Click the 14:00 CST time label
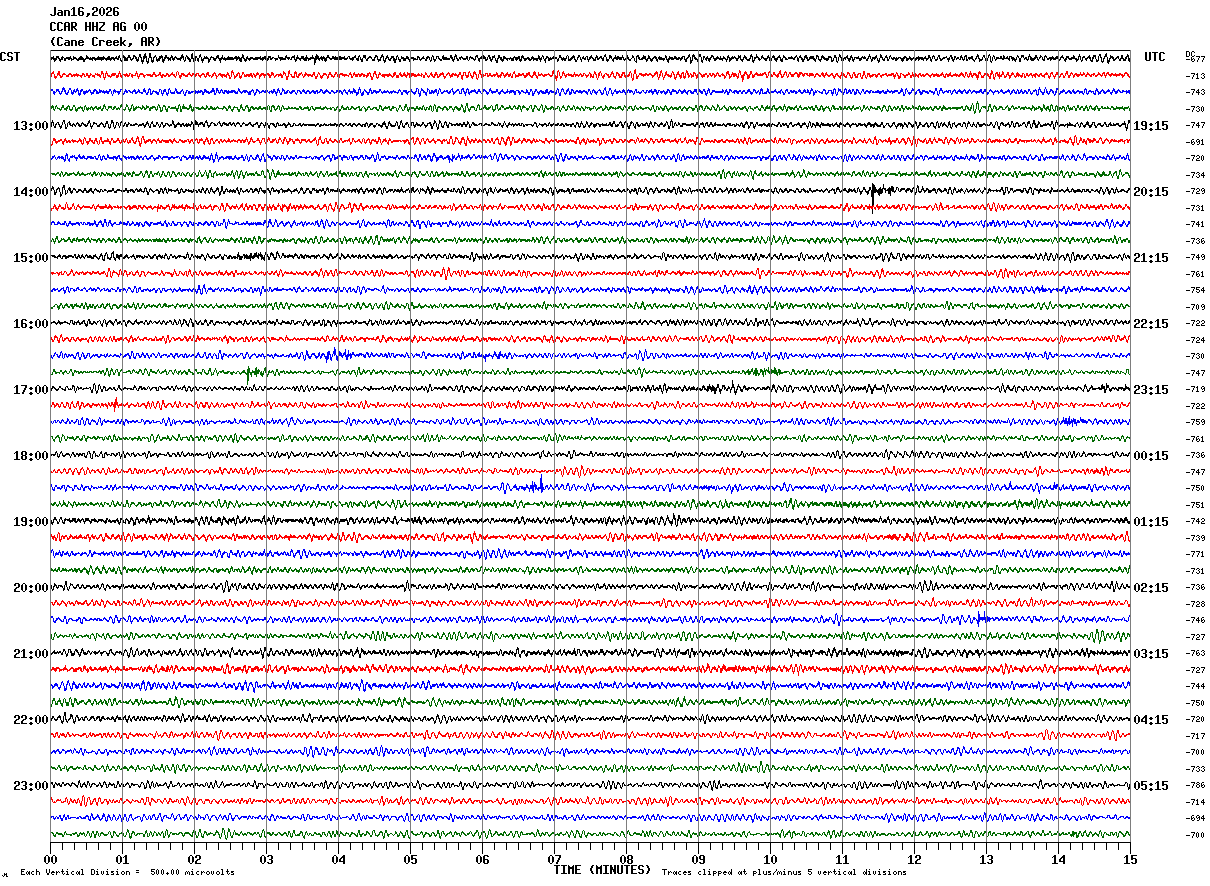The width and height of the screenshot is (1210, 886). click(x=30, y=192)
